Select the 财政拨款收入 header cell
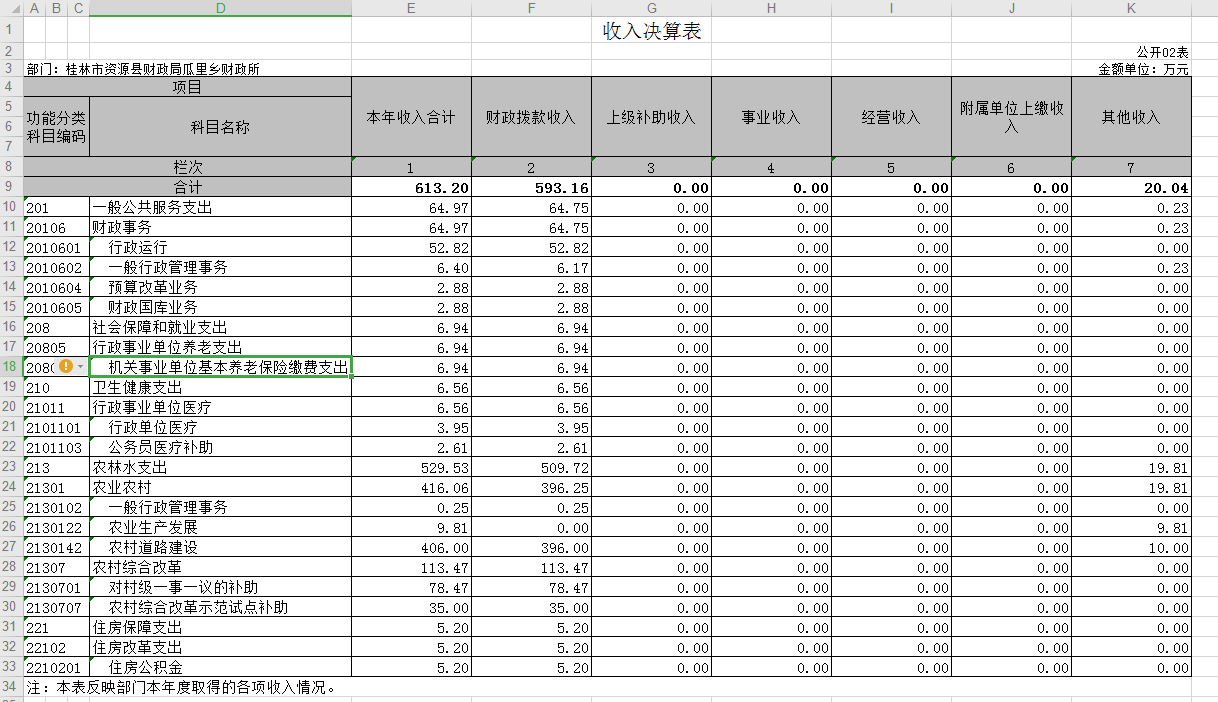 (x=531, y=117)
